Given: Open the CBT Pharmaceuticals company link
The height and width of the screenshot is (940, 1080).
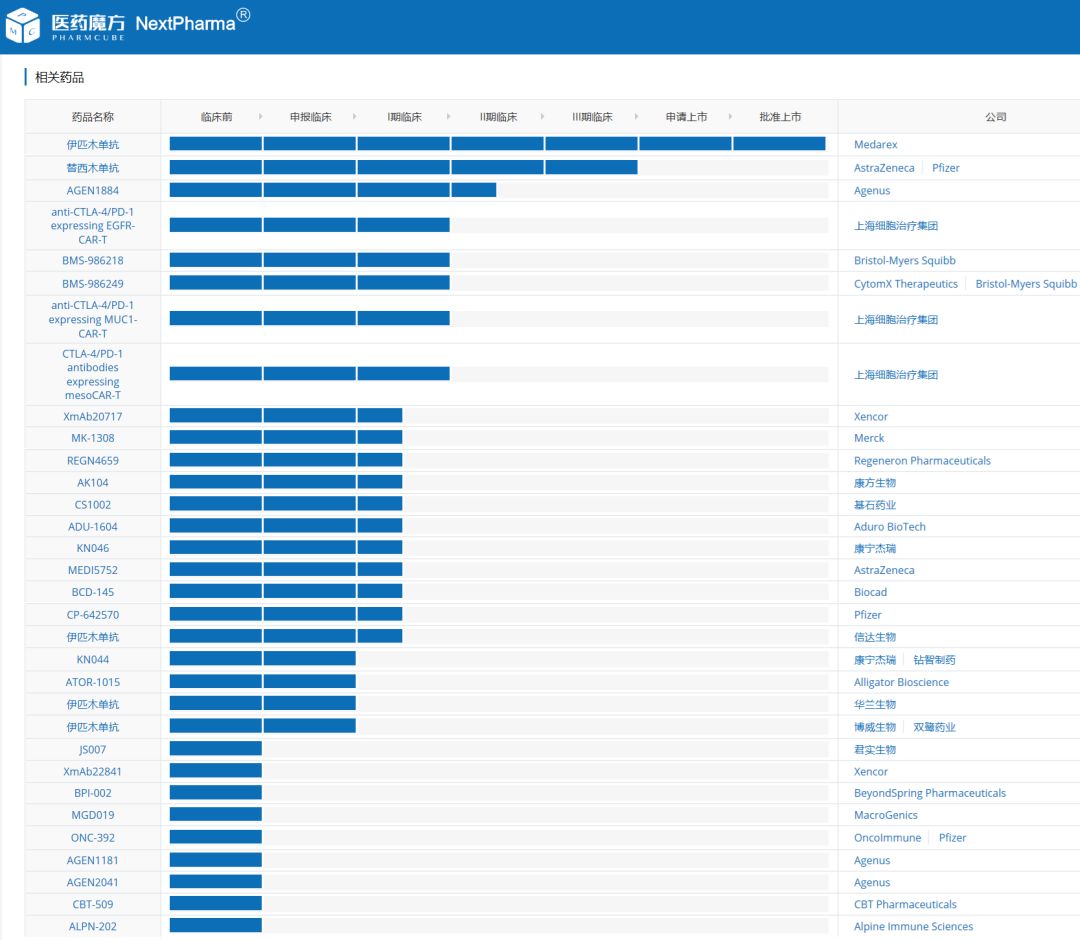Looking at the screenshot, I should [x=905, y=905].
